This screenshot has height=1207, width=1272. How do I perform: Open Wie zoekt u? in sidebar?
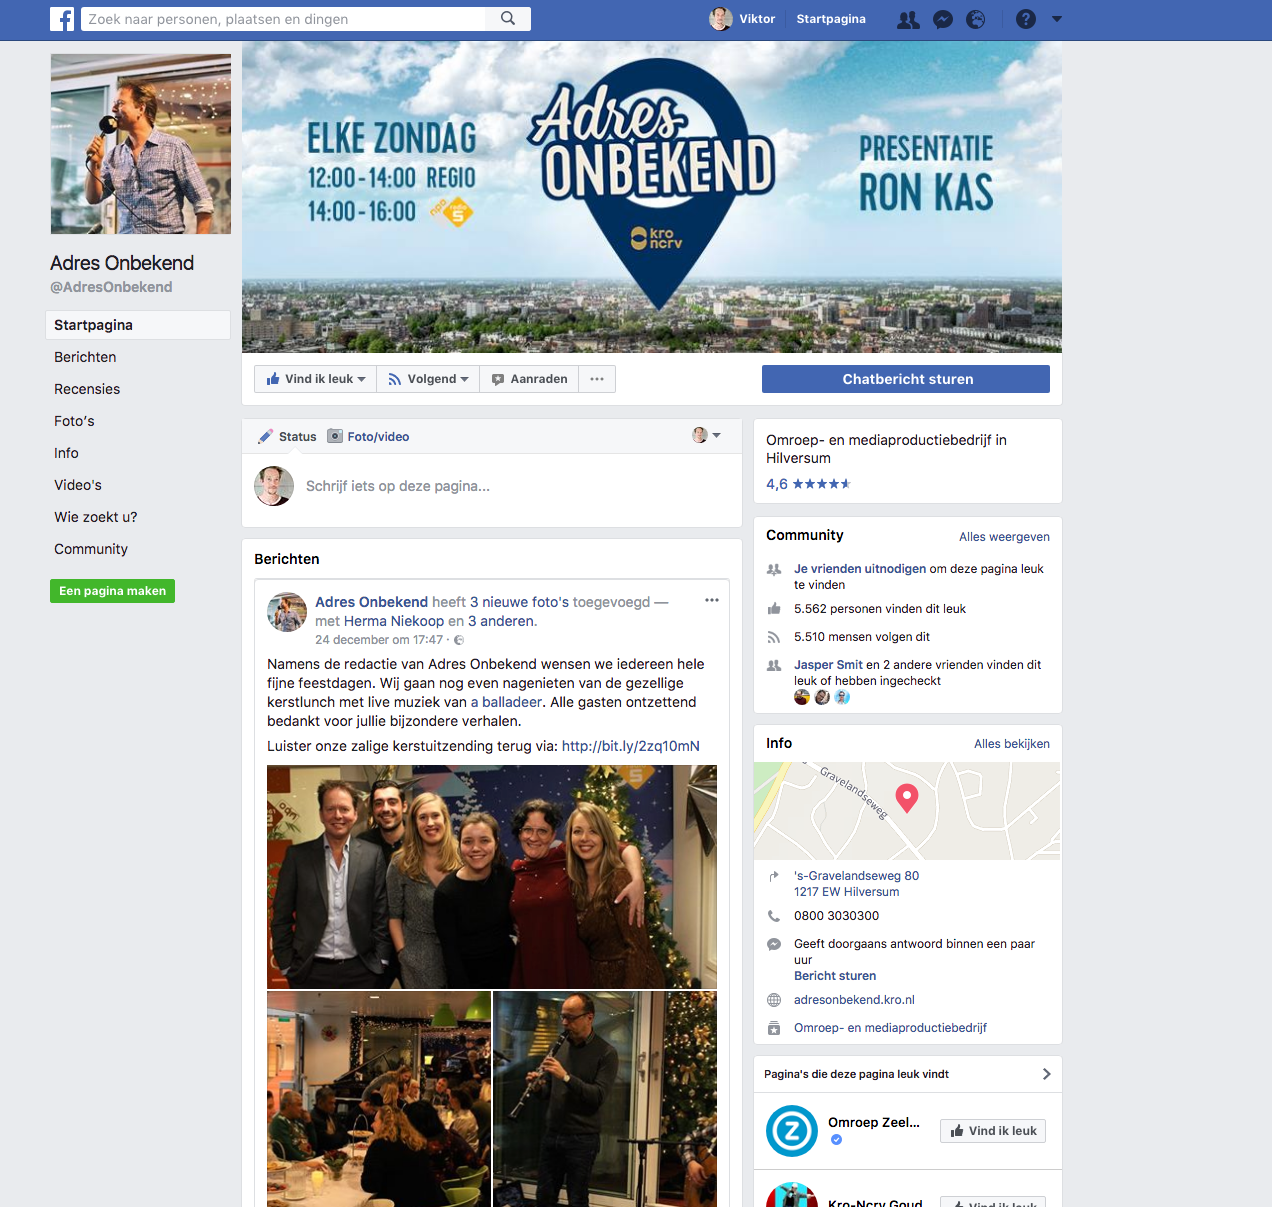(x=96, y=517)
